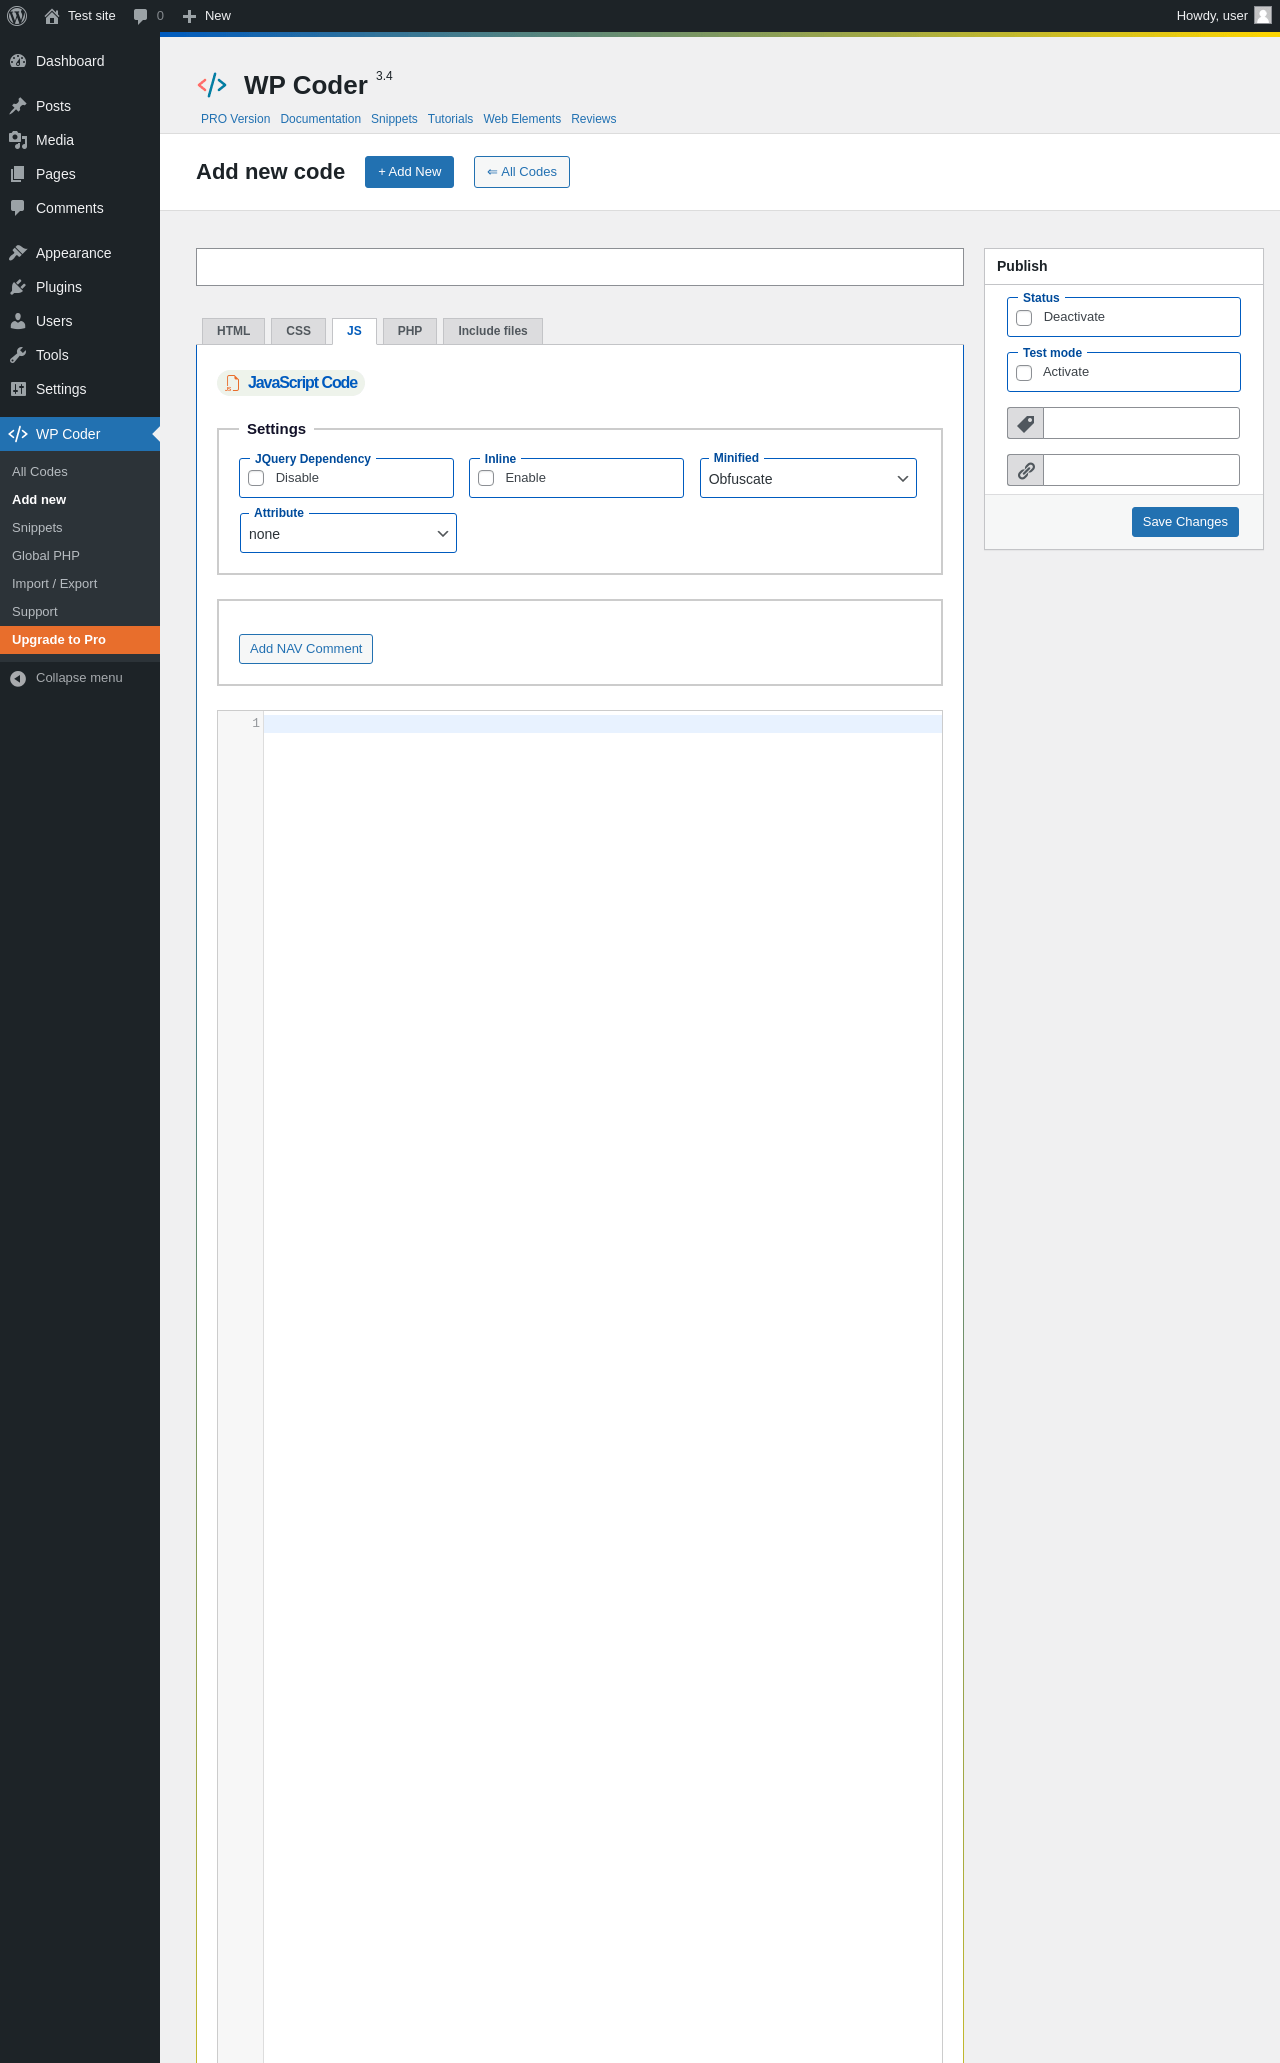Click the plus New icon in admin bar
Viewport: 1280px width, 2063px height.
pyautogui.click(x=189, y=16)
